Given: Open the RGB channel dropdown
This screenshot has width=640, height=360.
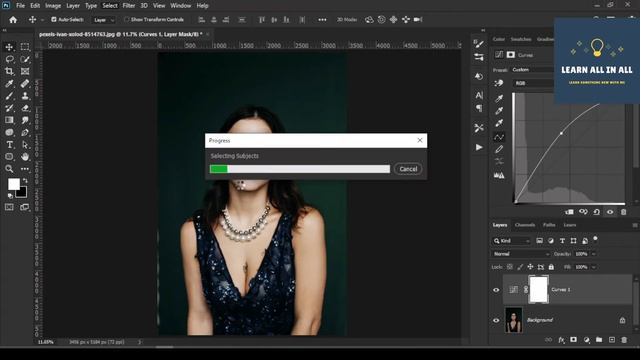Looking at the screenshot, I should (533, 83).
